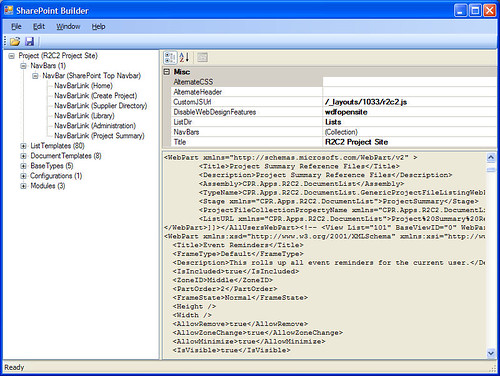Open the Window menu
The image size is (500, 376).
[68, 27]
